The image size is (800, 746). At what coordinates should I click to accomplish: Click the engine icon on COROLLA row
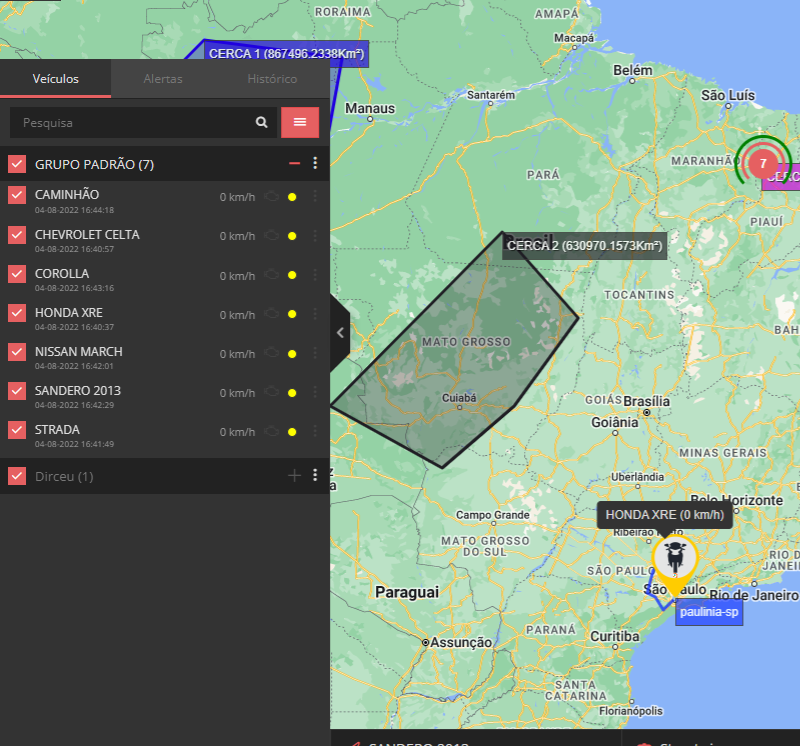(271, 275)
